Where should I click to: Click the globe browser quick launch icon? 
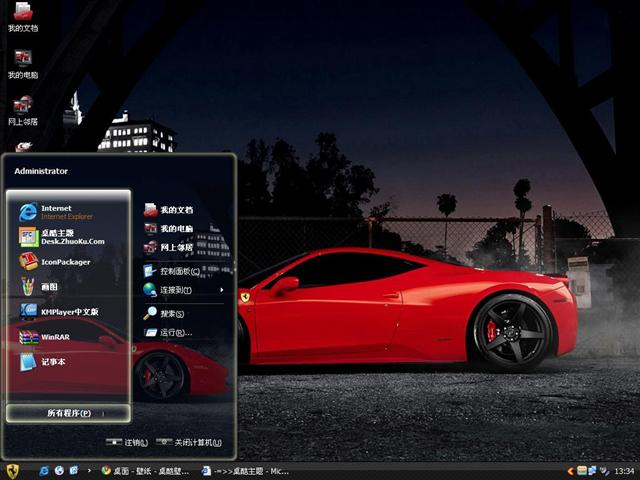59,471
